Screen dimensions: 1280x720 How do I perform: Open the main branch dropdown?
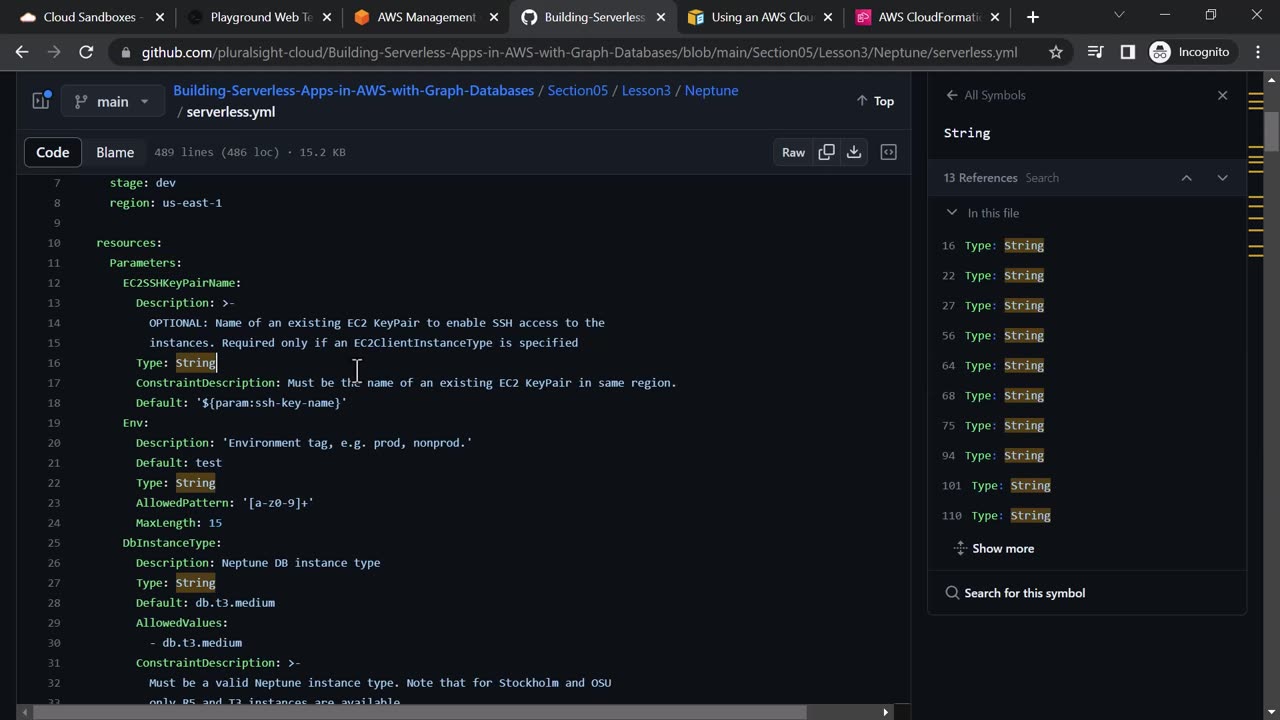click(x=111, y=101)
